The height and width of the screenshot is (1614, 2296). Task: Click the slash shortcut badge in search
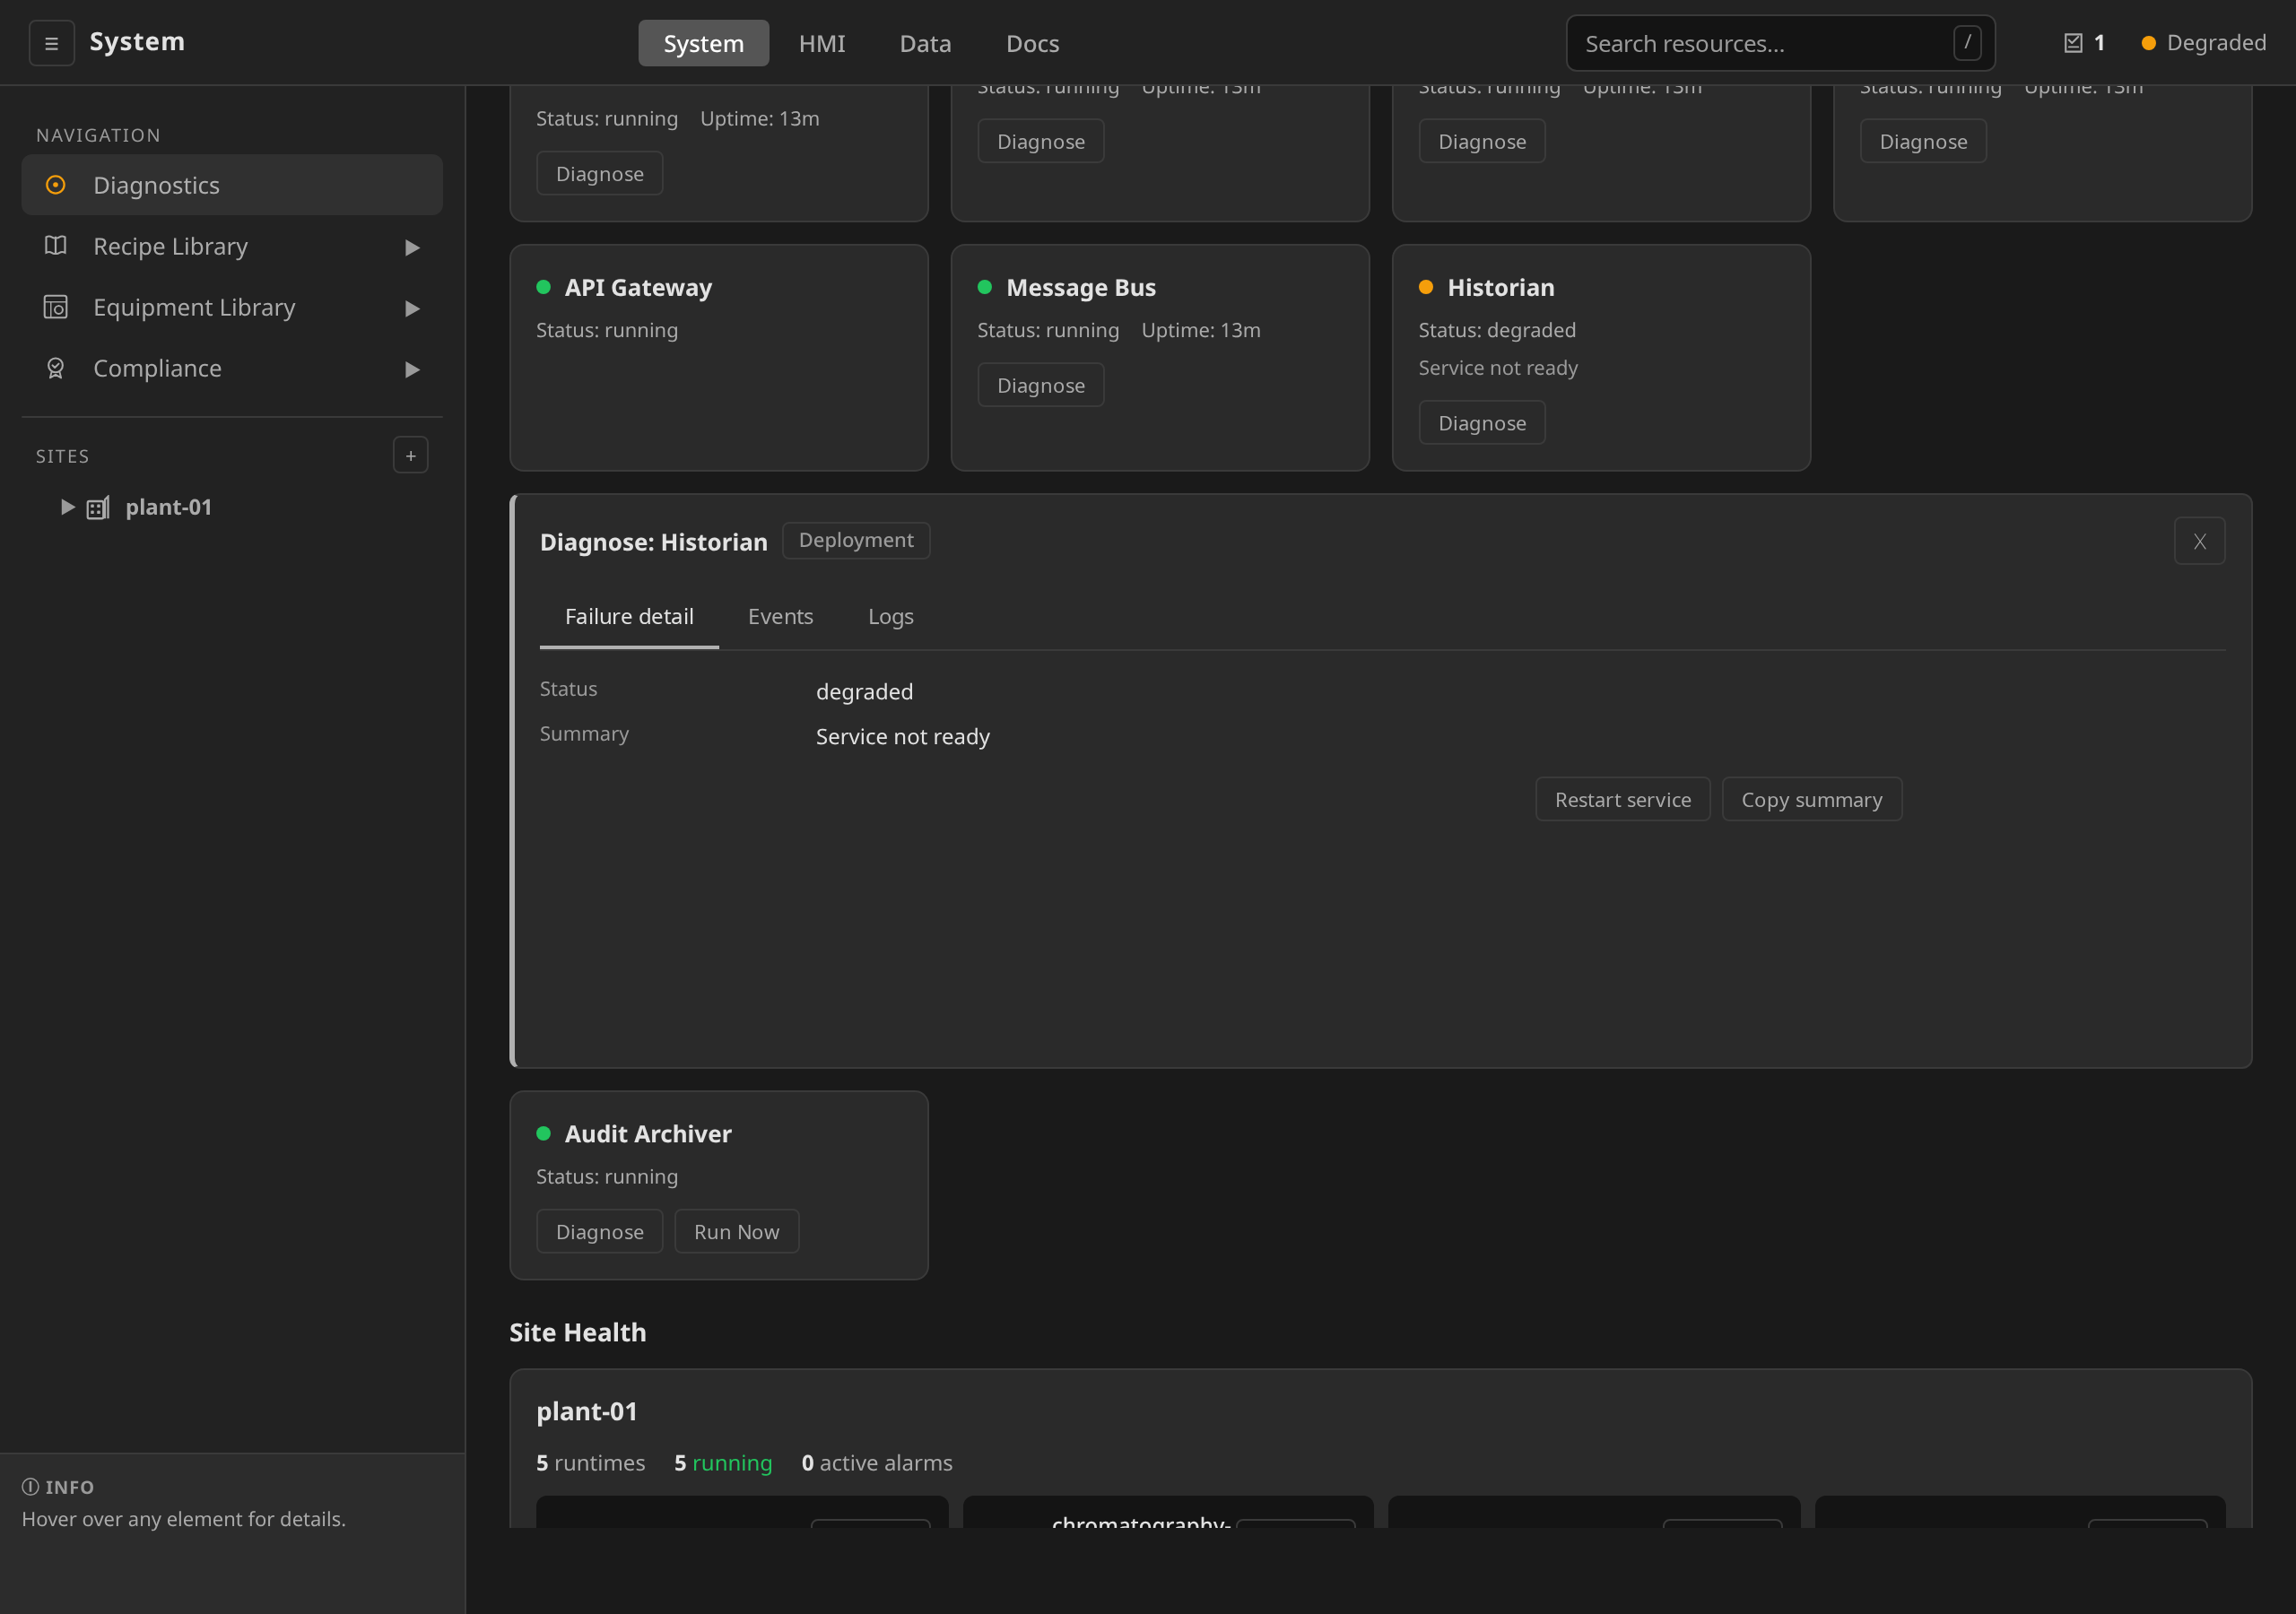1967,43
